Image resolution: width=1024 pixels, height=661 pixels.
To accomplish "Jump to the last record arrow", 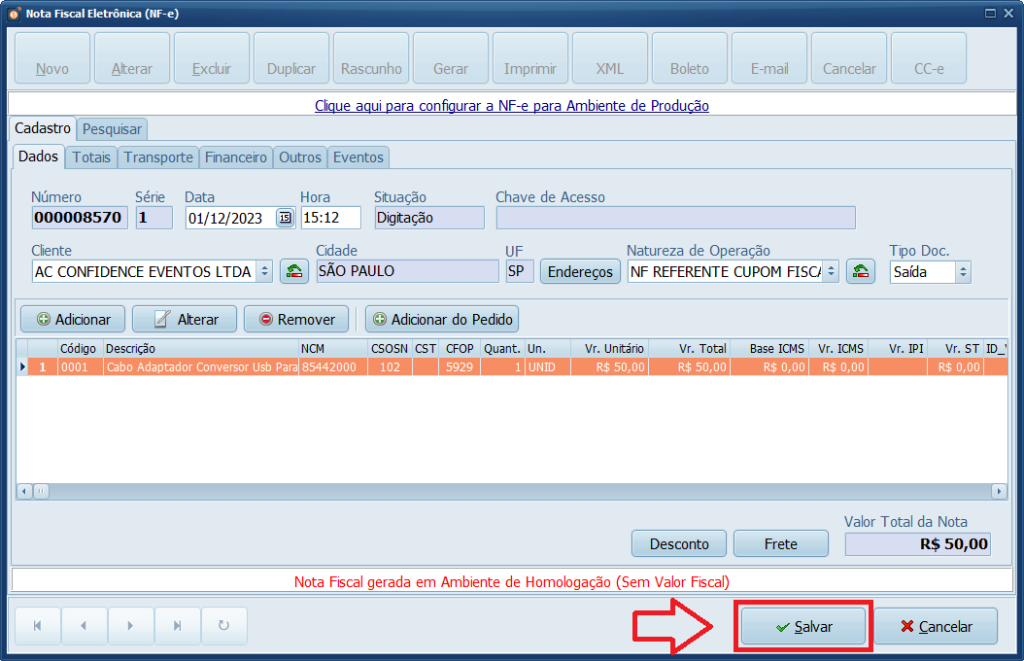I will pyautogui.click(x=177, y=626).
